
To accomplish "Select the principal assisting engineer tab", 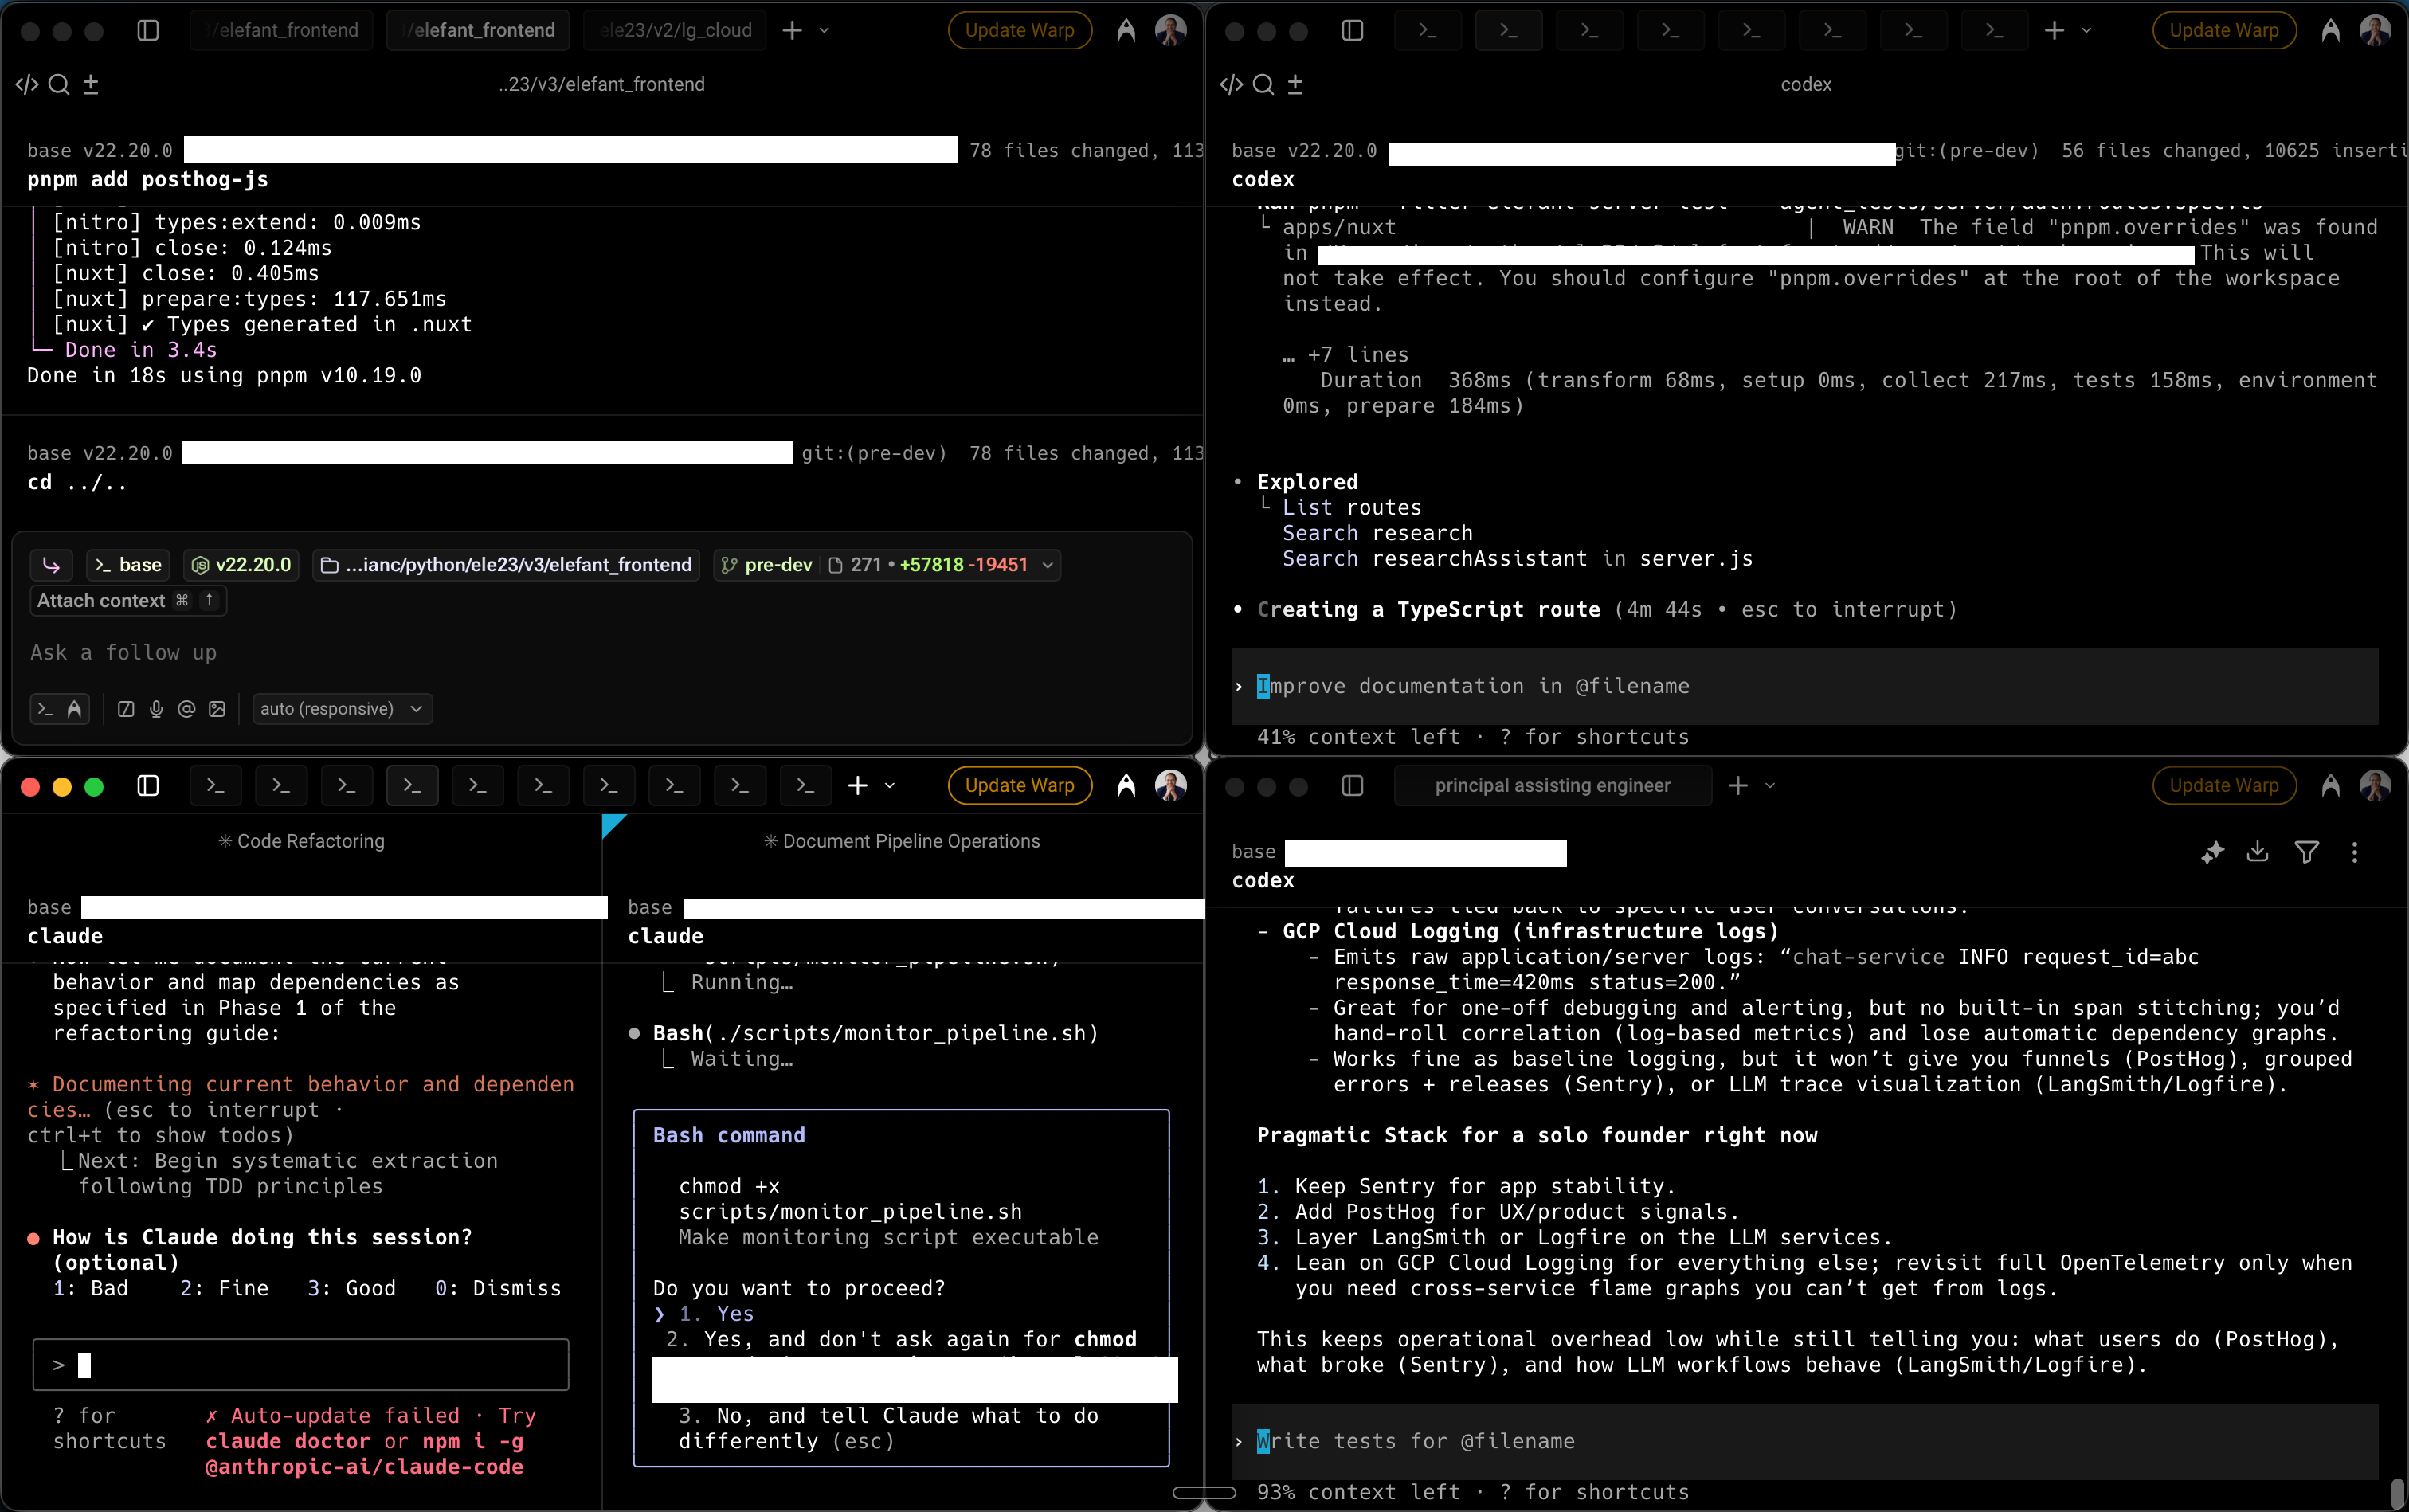I will pyautogui.click(x=1551, y=786).
